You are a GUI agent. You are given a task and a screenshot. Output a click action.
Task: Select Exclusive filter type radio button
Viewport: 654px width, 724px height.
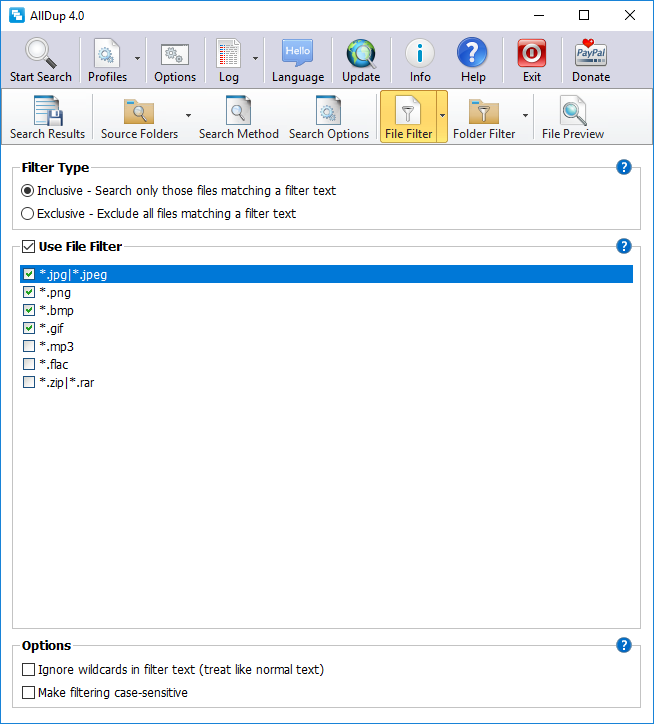pos(28,214)
